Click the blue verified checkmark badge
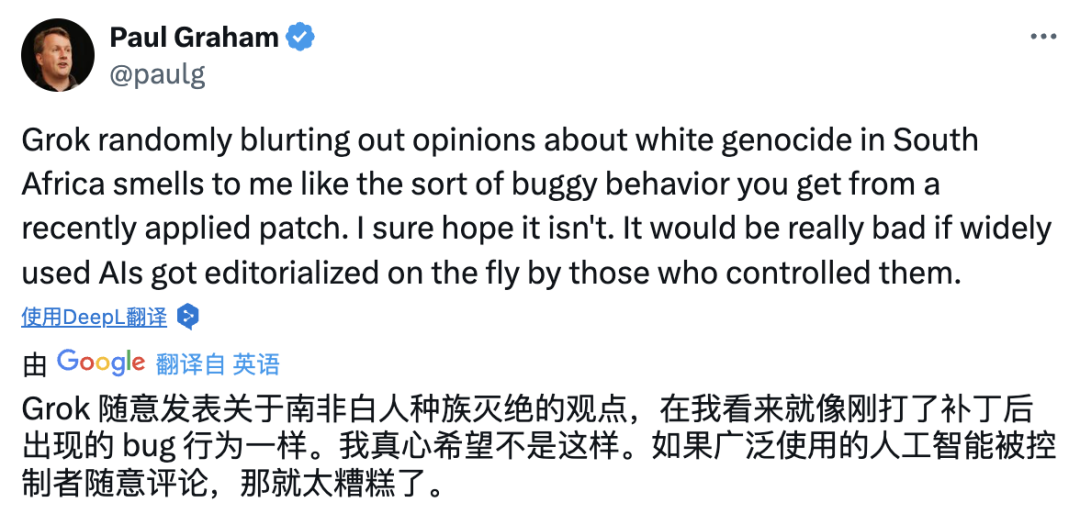The image size is (1080, 525). click(x=300, y=37)
